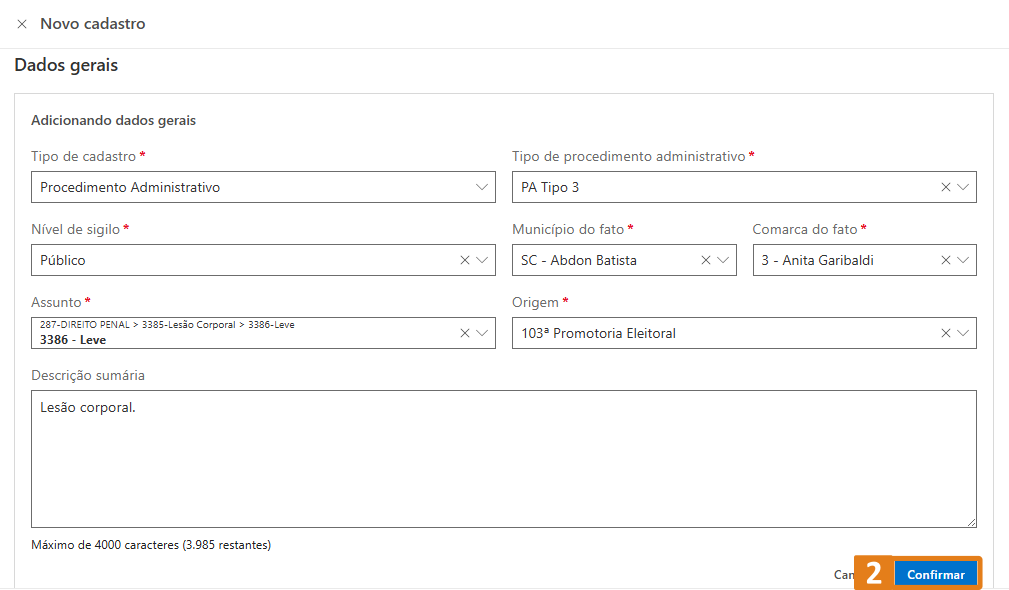Expand the Tipo de cadastro dropdown arrow
Screen dimensions: 1009x590
click(482, 187)
